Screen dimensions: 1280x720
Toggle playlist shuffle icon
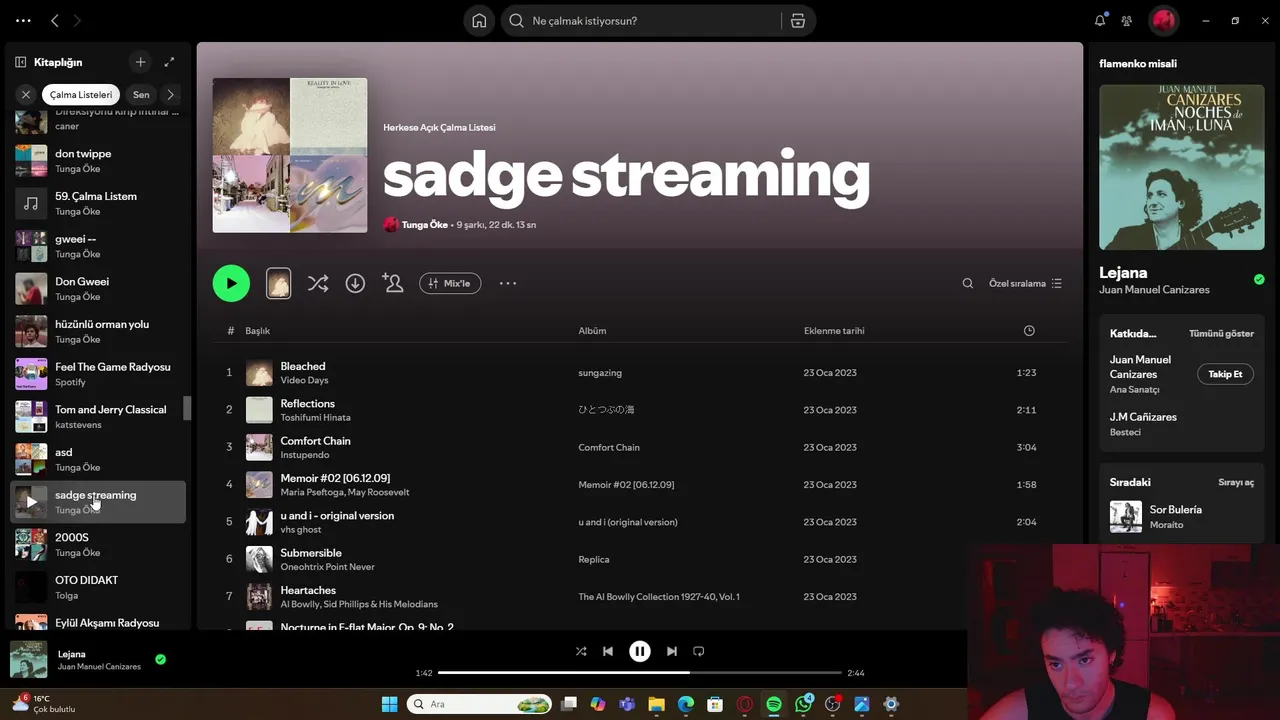(x=318, y=283)
